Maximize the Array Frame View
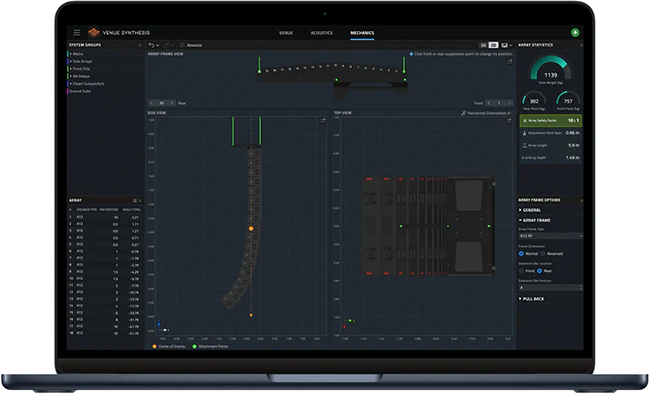 point(510,62)
